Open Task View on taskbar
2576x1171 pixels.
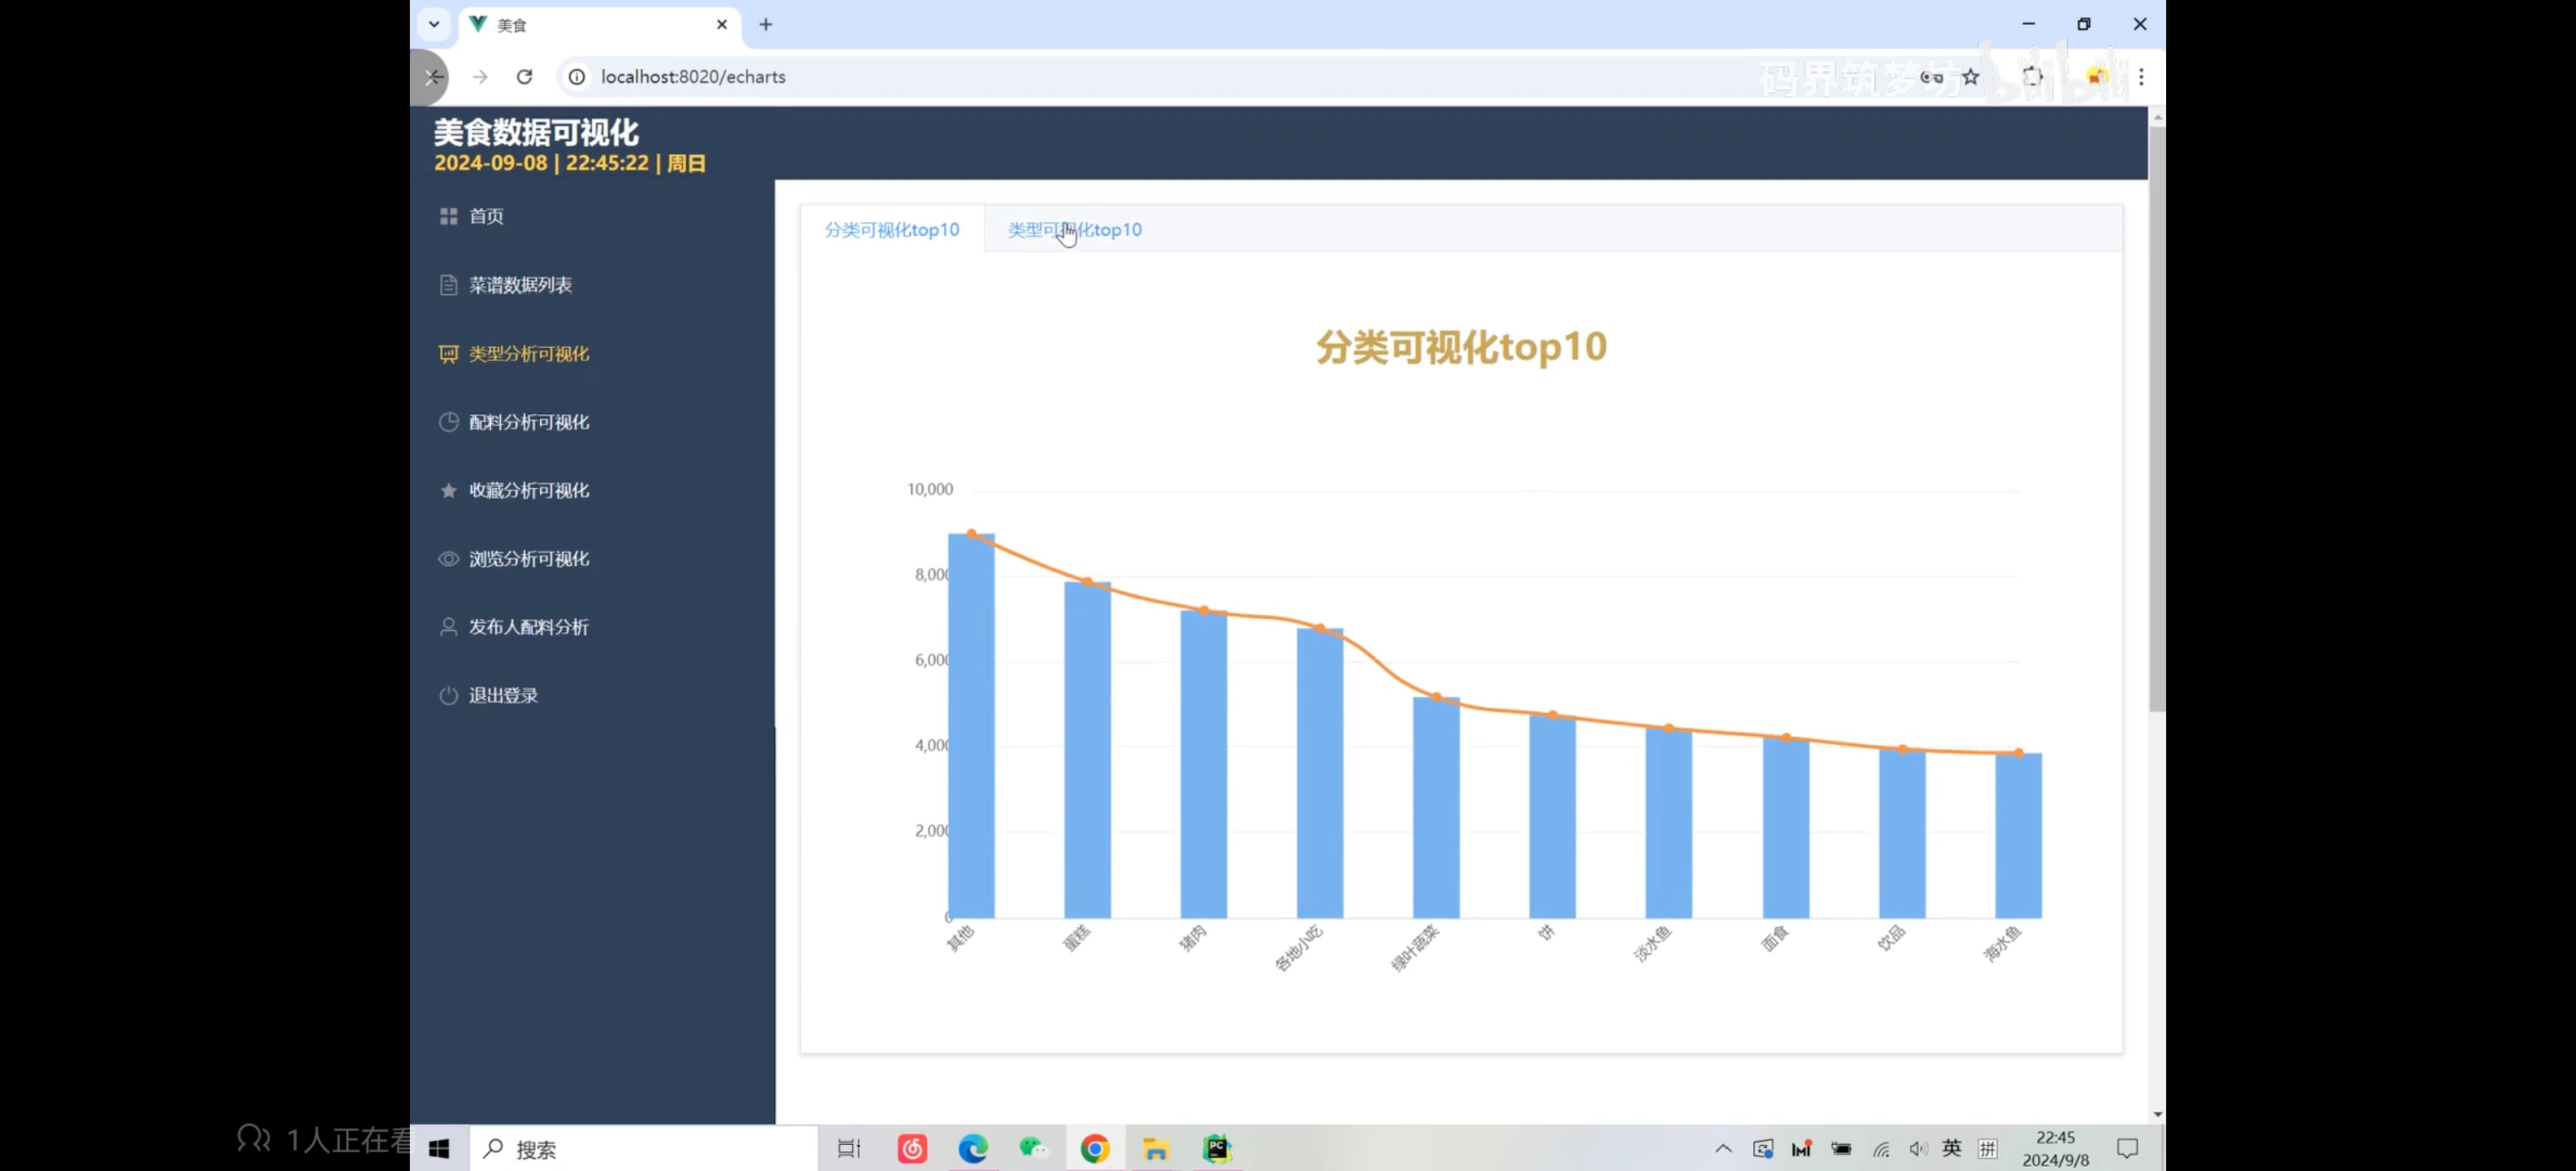849,1149
